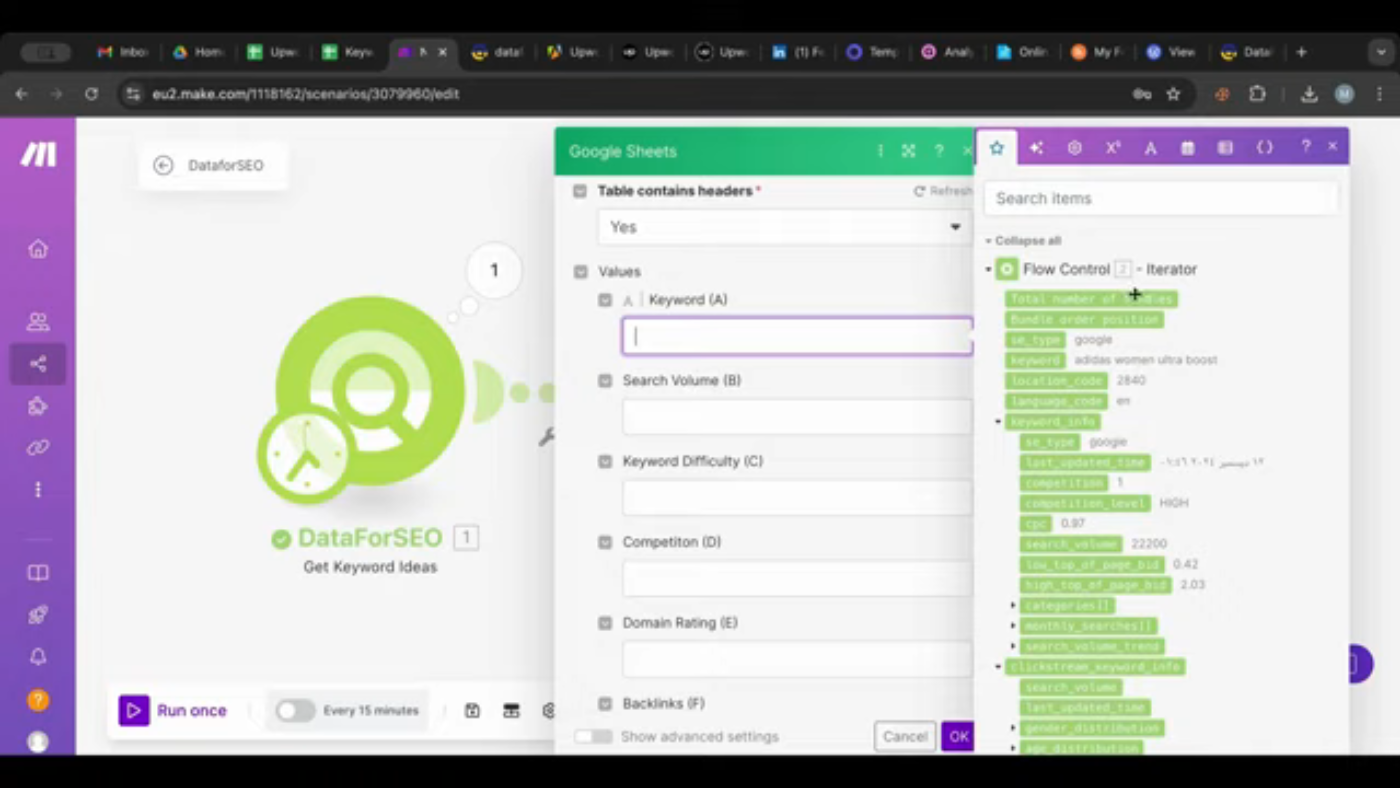The width and height of the screenshot is (1400, 788).
Task: Open the user profile avatar in sidebar
Action: click(x=38, y=742)
